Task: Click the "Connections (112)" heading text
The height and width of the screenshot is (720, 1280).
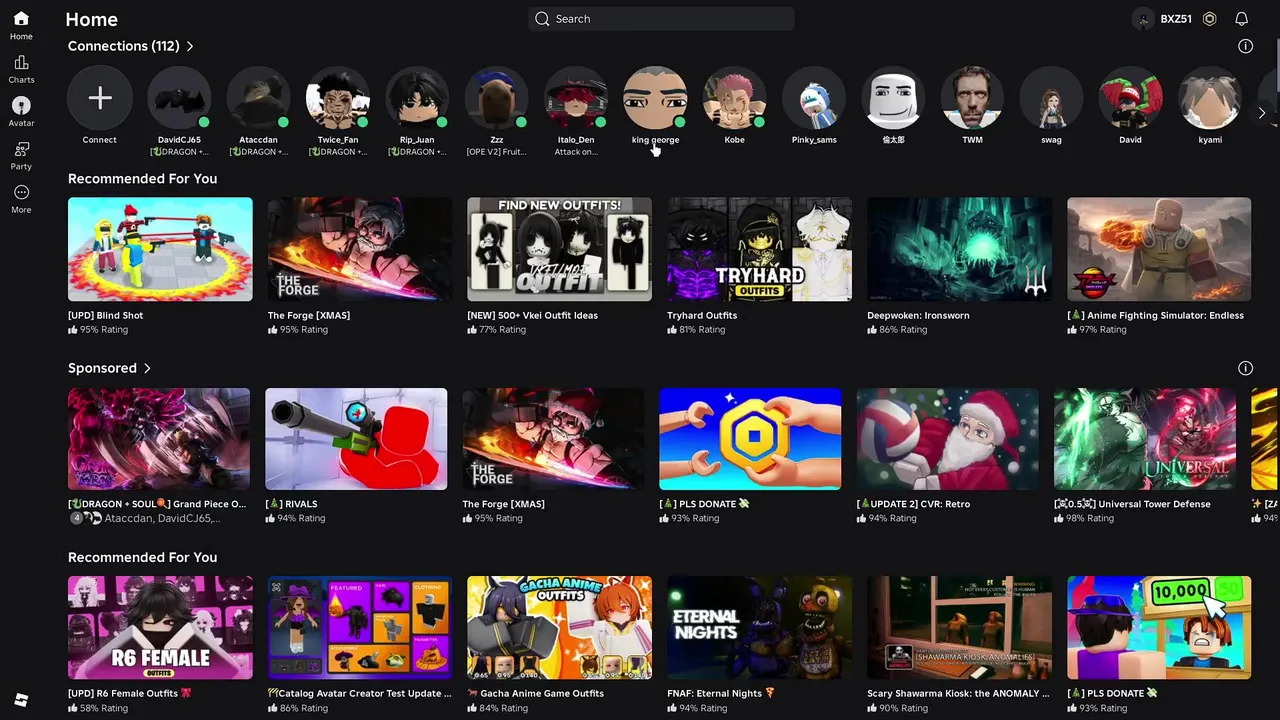Action: pyautogui.click(x=124, y=46)
